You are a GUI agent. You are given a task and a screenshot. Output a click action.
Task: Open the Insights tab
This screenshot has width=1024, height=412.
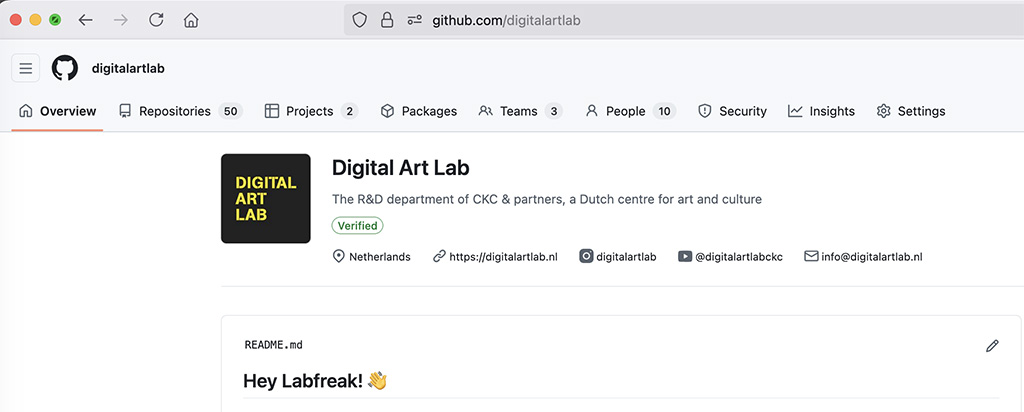coord(821,111)
